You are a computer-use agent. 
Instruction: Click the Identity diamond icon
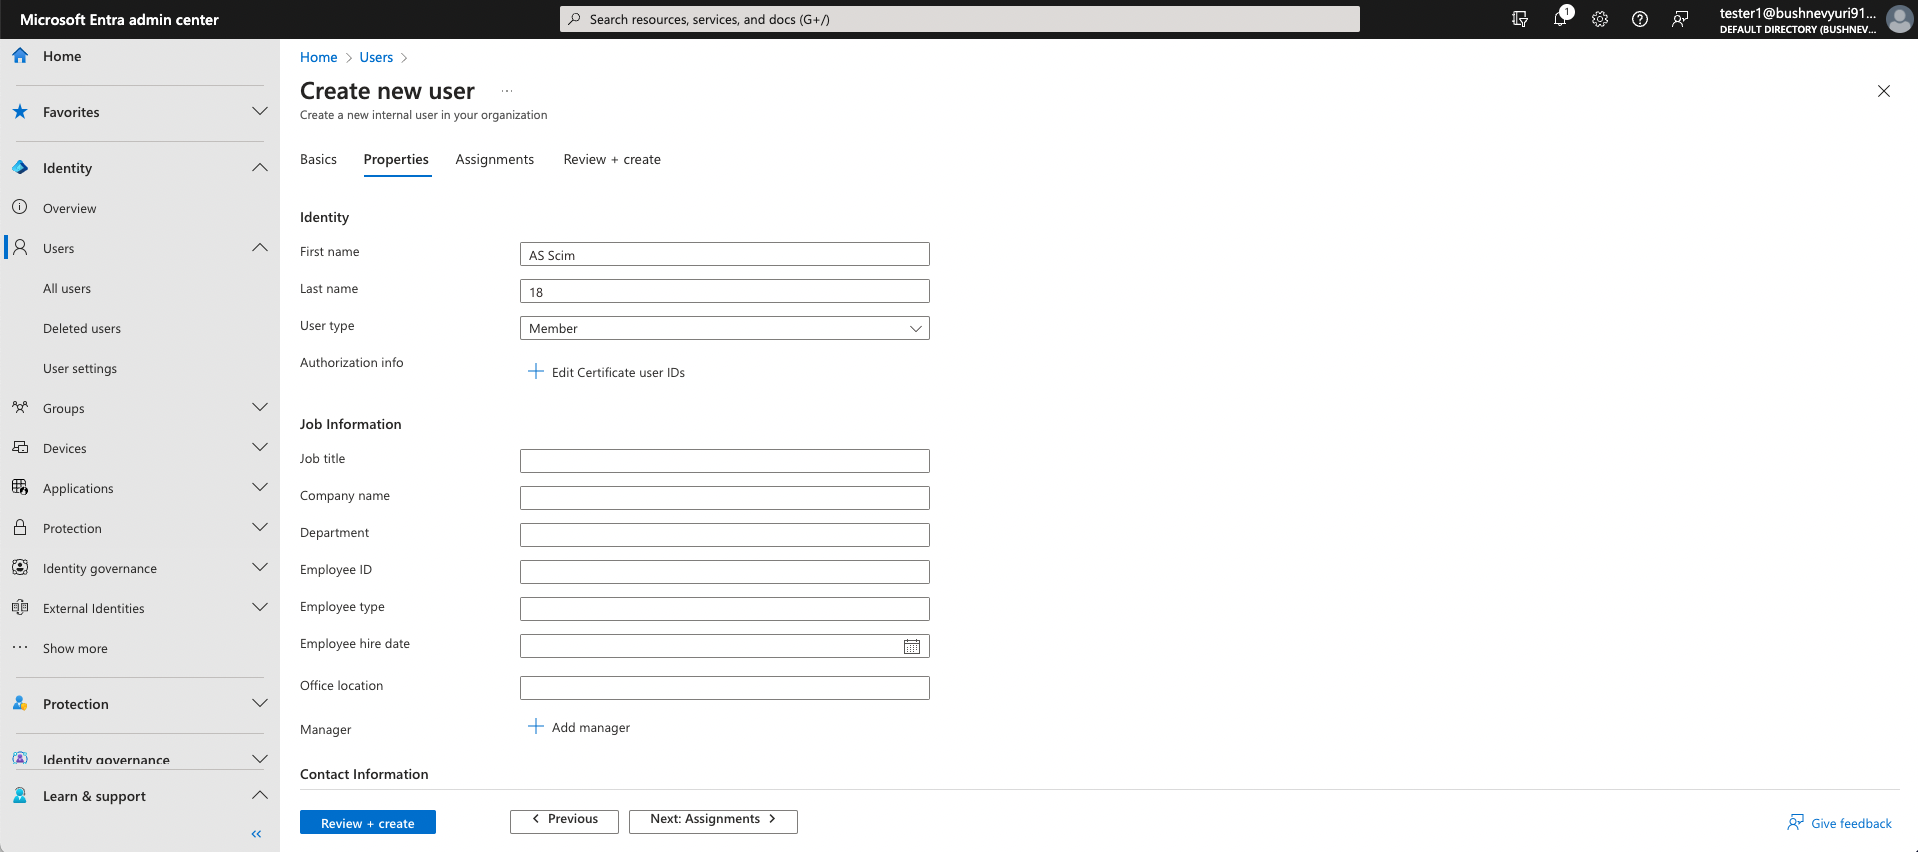(20, 168)
